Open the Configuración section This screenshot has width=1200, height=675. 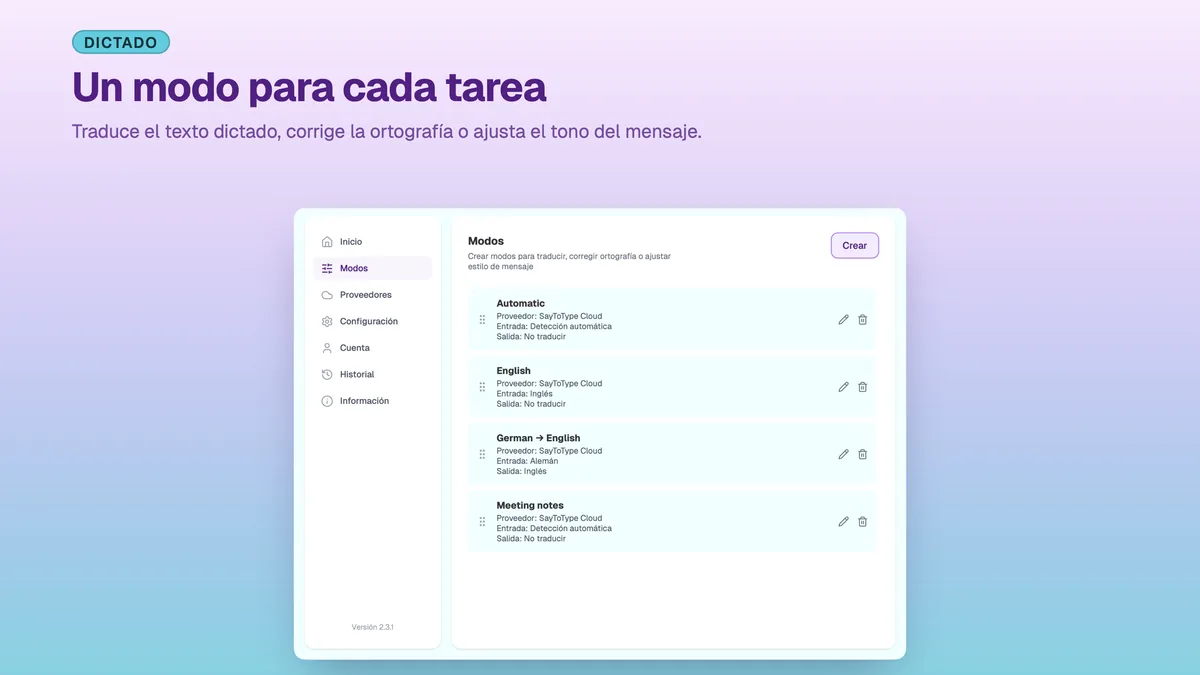tap(372, 321)
